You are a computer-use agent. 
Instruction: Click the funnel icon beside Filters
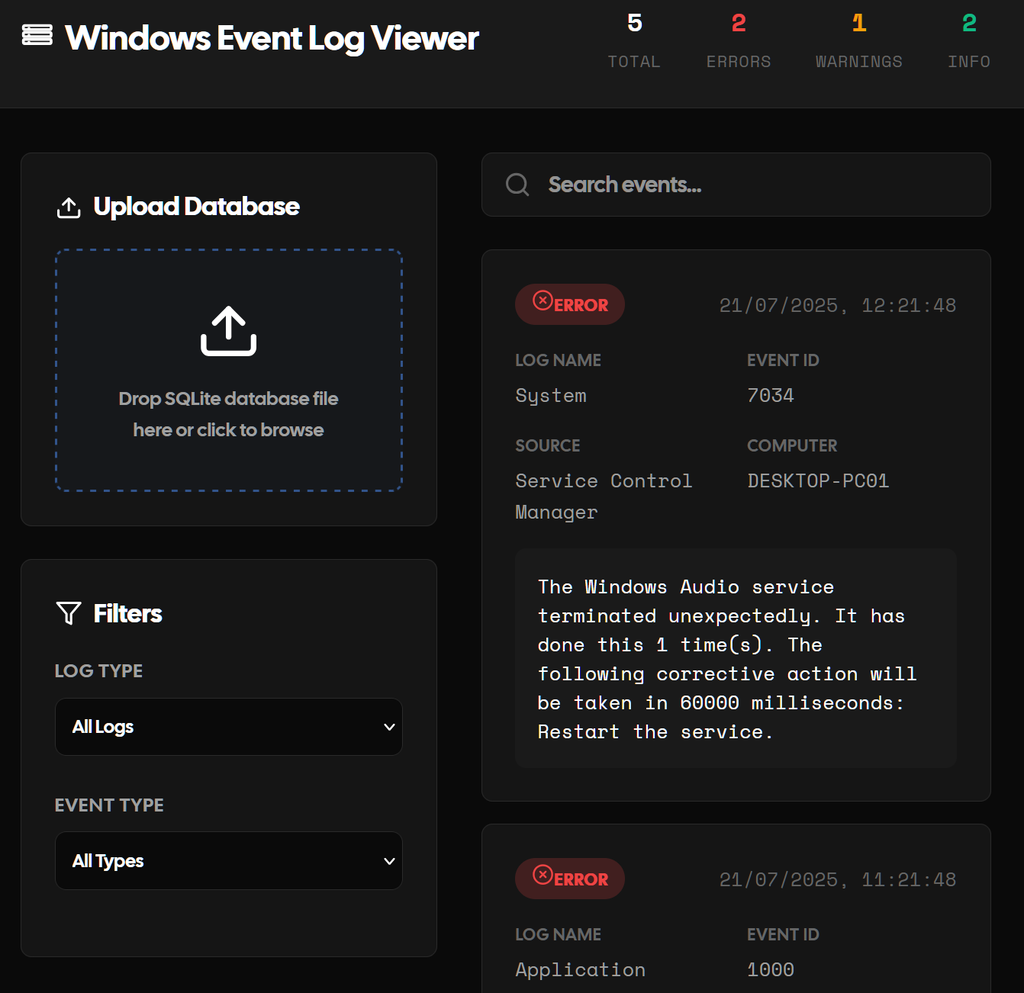pos(69,613)
